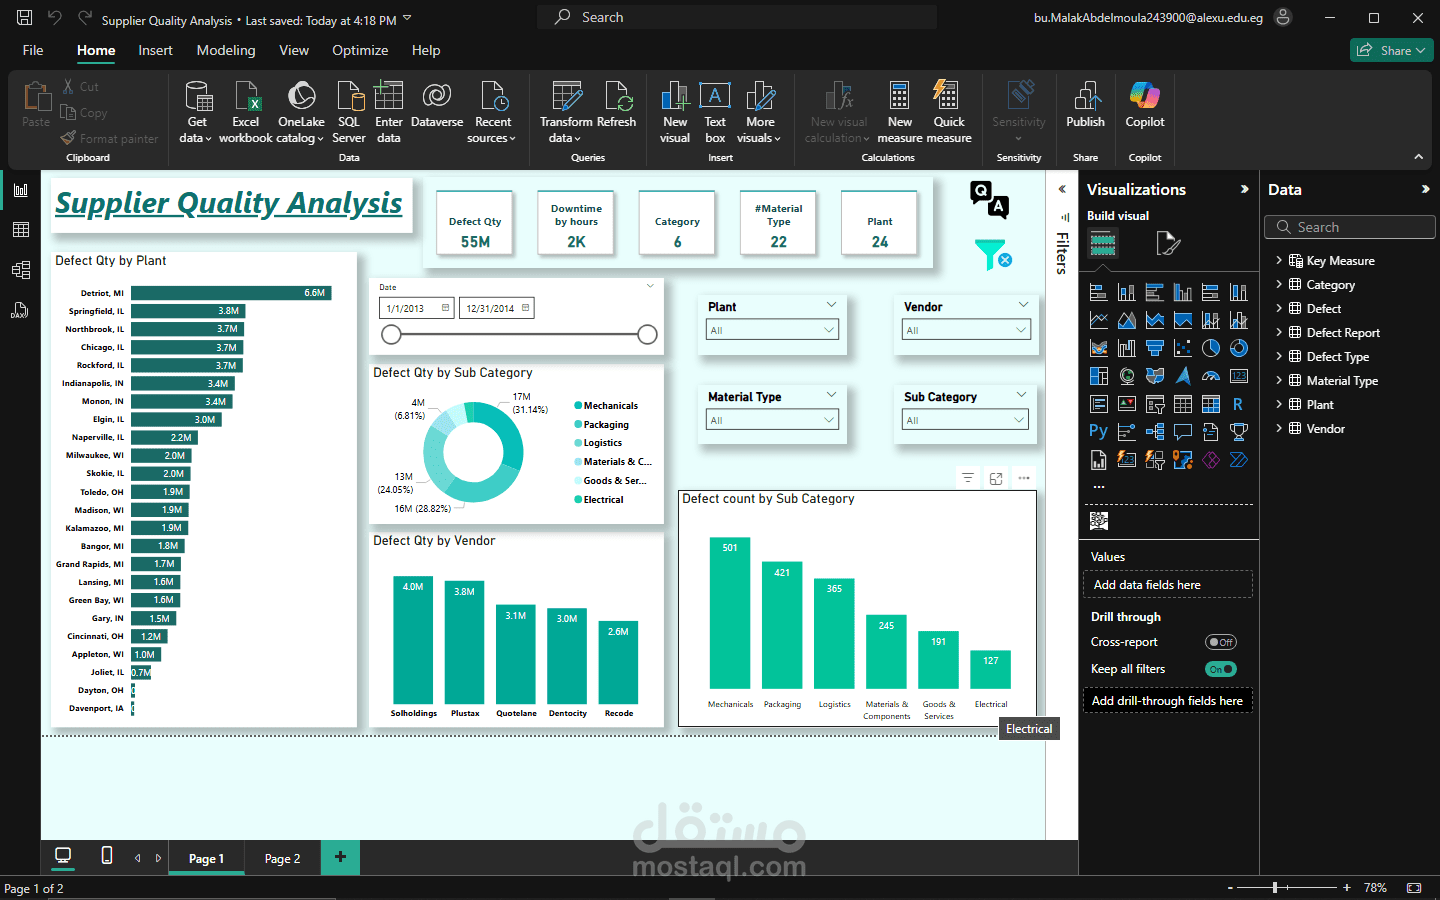Click Focus mode icon above selected chart
This screenshot has width=1440, height=900.
pos(996,478)
